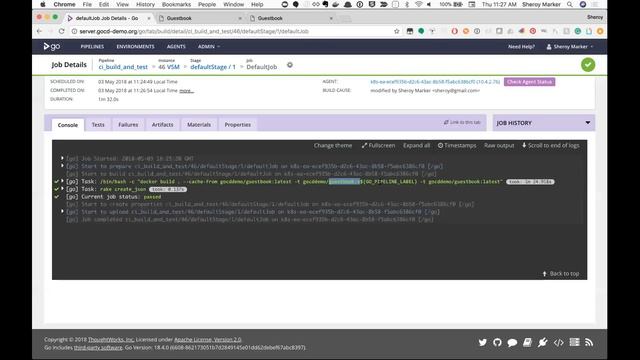Open the server list icon in the footer
This screenshot has width=640, height=360.
(x=574, y=342)
